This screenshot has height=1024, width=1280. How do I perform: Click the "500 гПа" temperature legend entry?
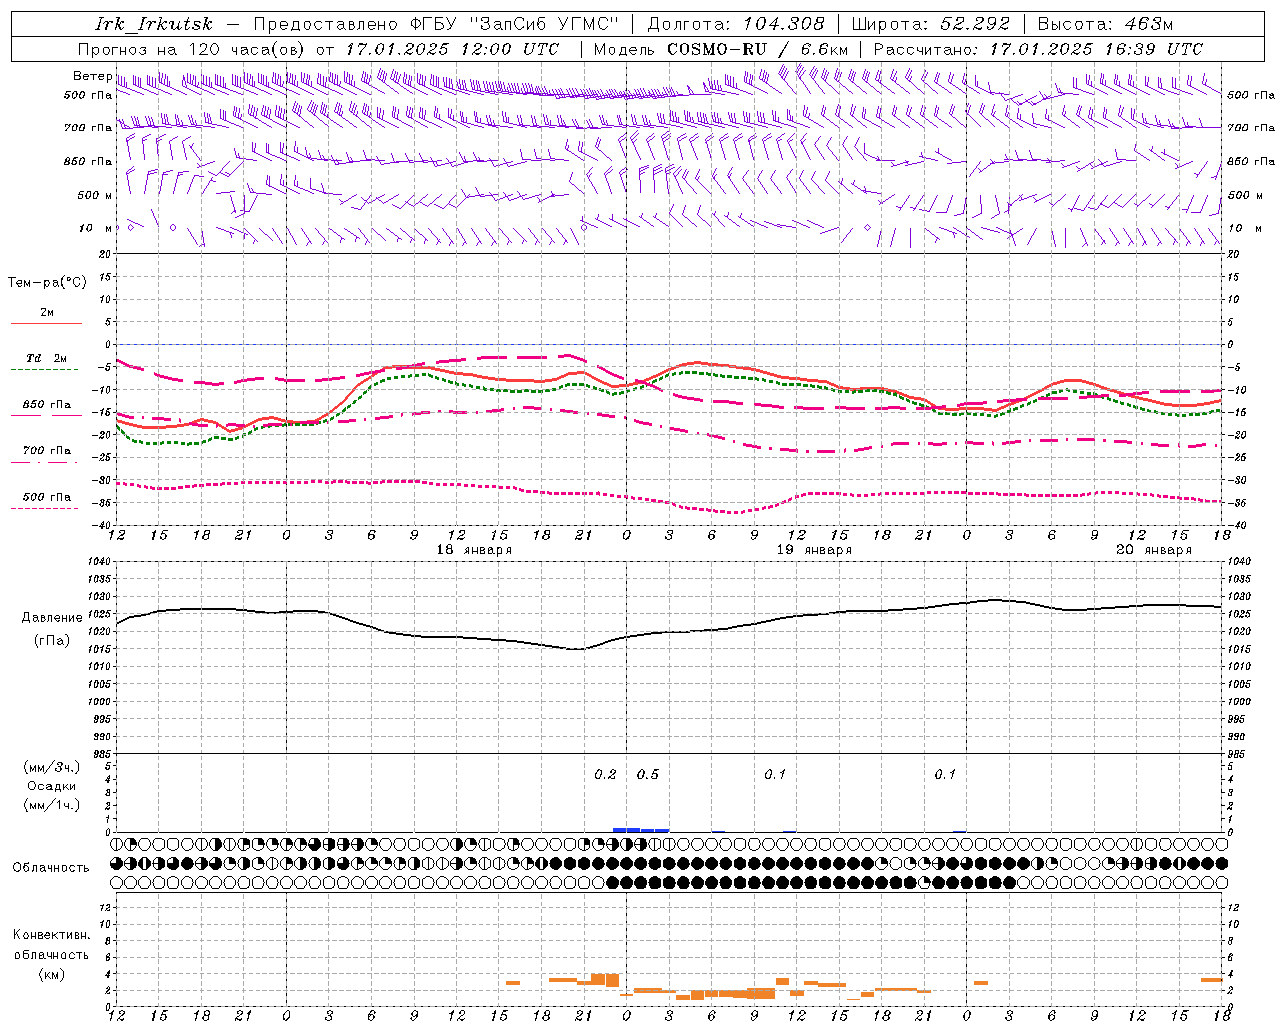tap(47, 497)
